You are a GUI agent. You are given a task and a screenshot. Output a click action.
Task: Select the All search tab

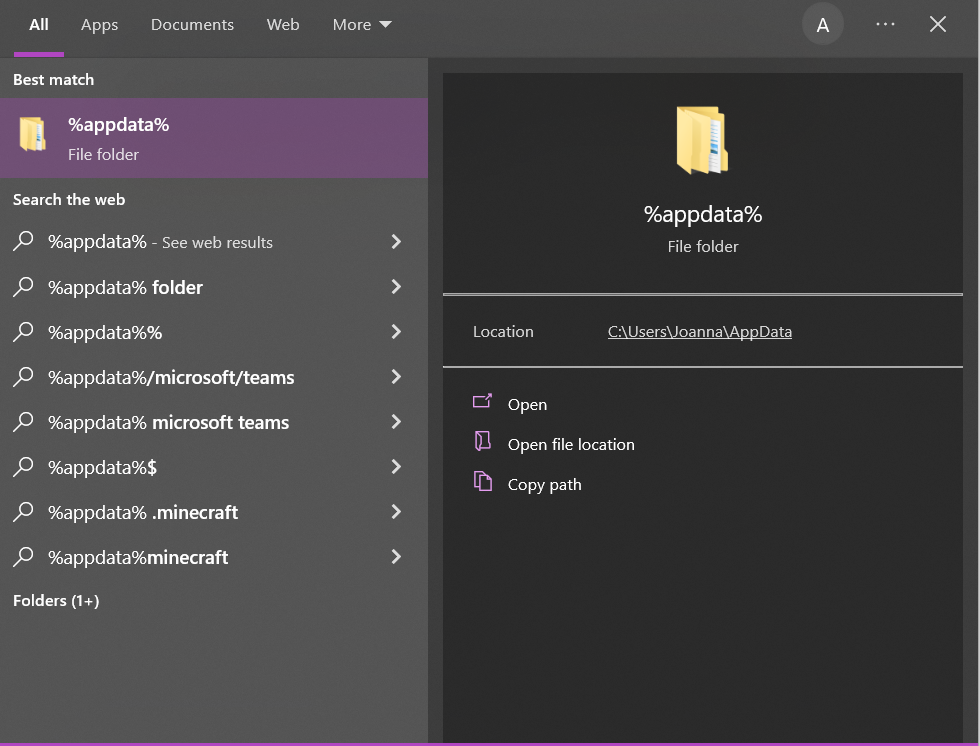coord(39,25)
